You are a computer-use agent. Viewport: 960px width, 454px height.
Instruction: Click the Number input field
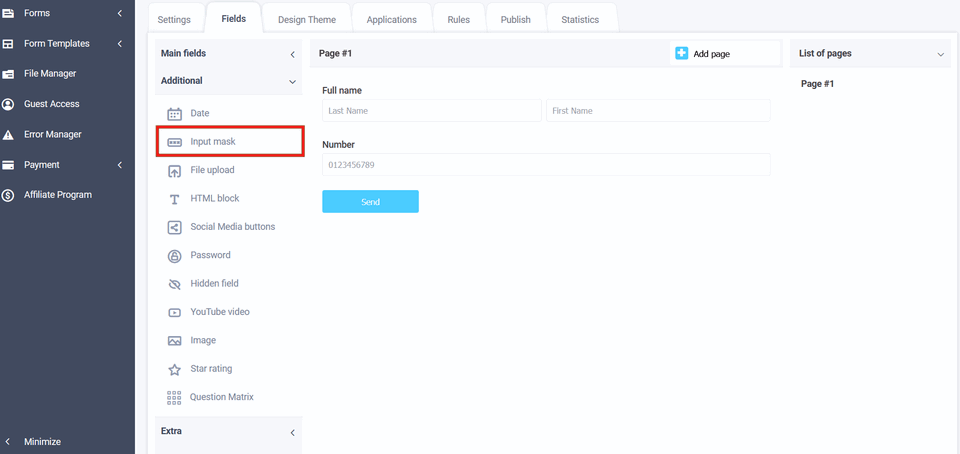[x=546, y=164]
